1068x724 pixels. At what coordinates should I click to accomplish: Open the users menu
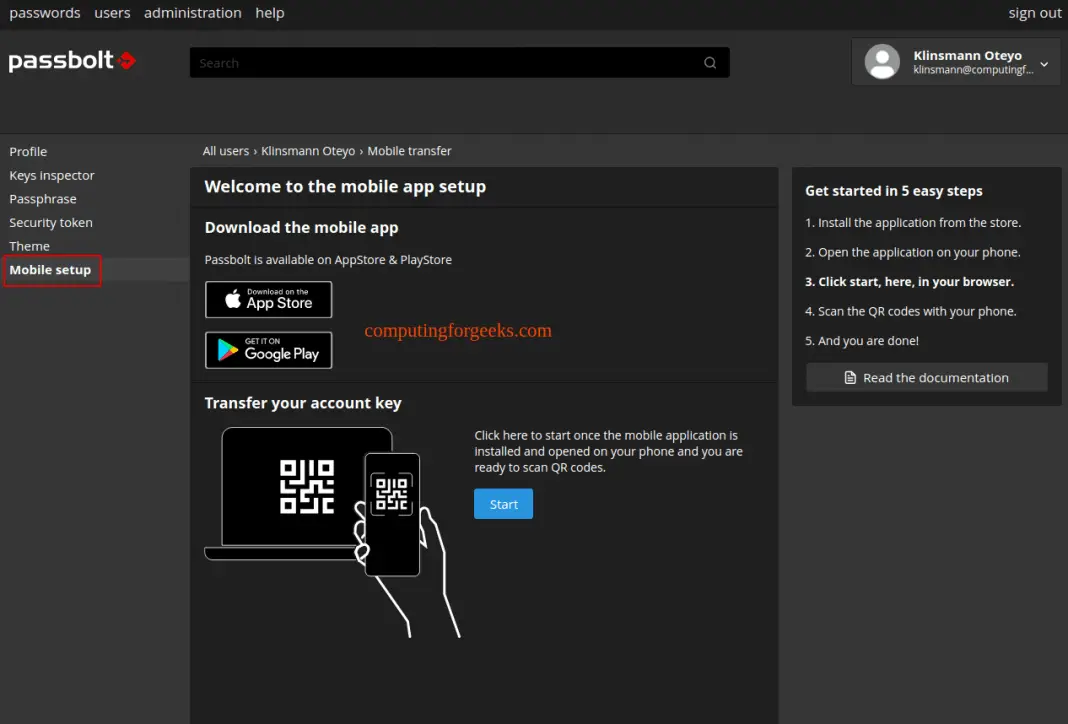click(112, 13)
